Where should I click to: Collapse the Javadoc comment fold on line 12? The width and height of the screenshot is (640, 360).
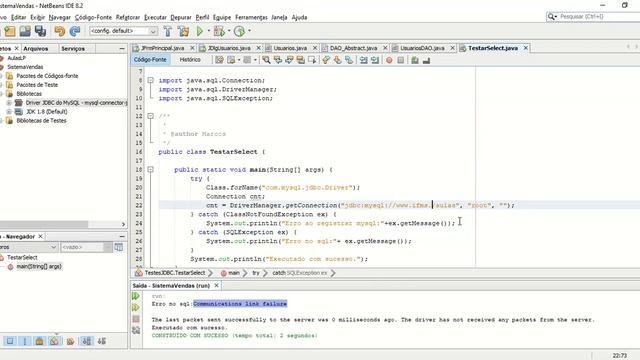click(x=151, y=116)
